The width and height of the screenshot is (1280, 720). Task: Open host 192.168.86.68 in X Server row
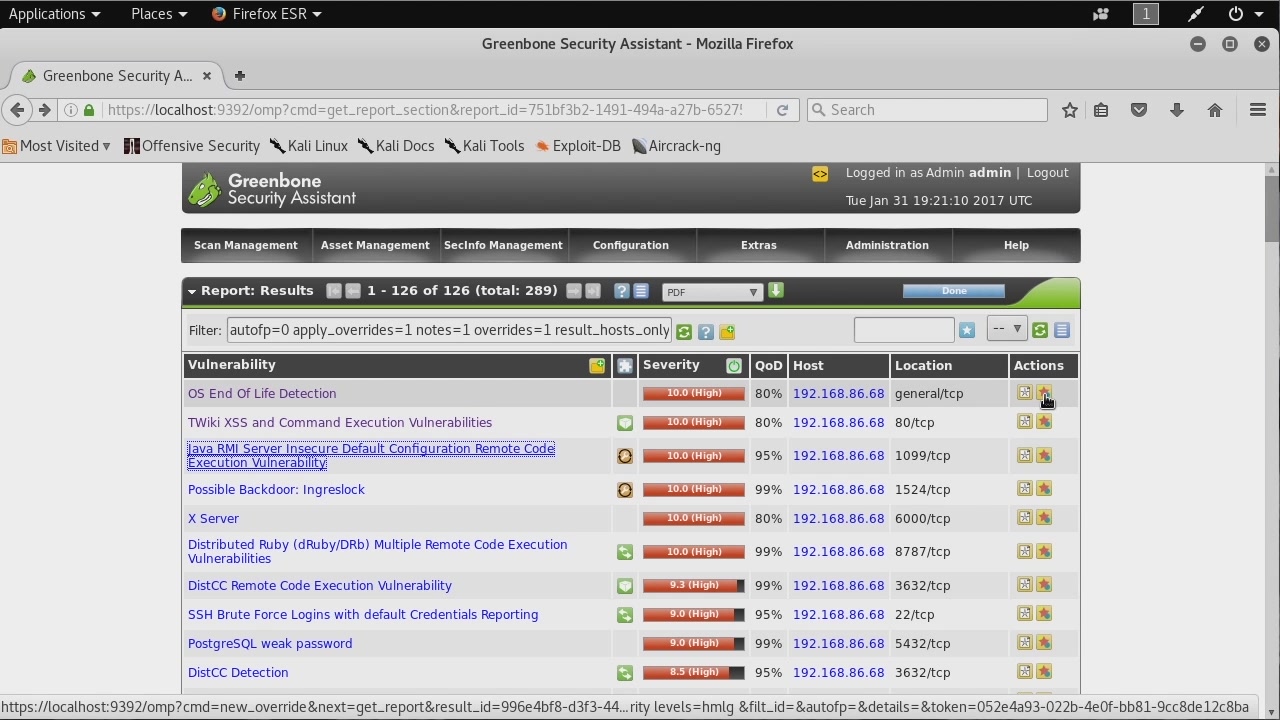(838, 519)
